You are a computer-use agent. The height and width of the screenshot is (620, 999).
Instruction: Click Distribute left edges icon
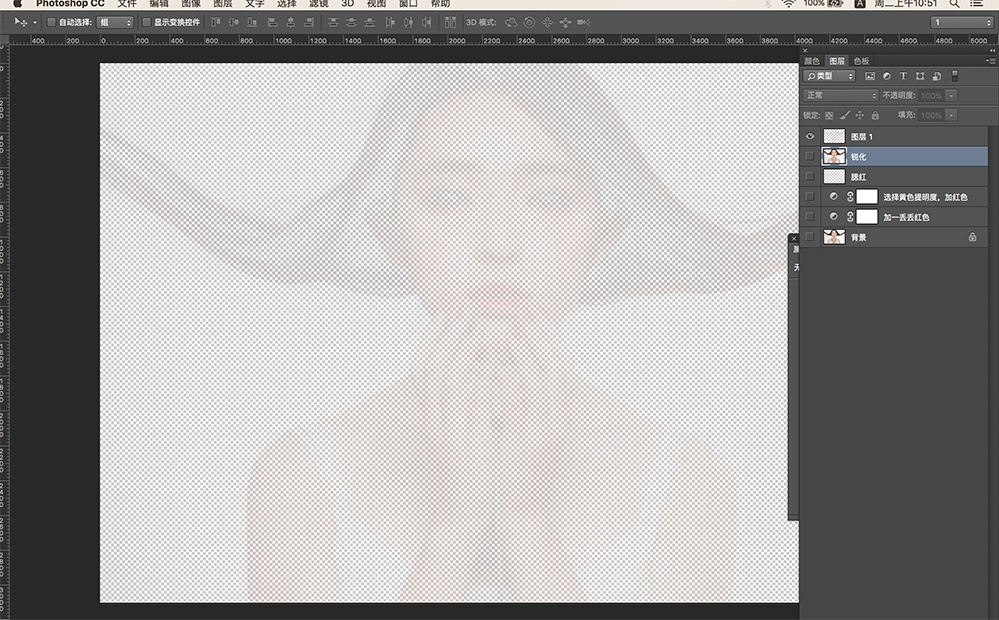pyautogui.click(x=390, y=22)
